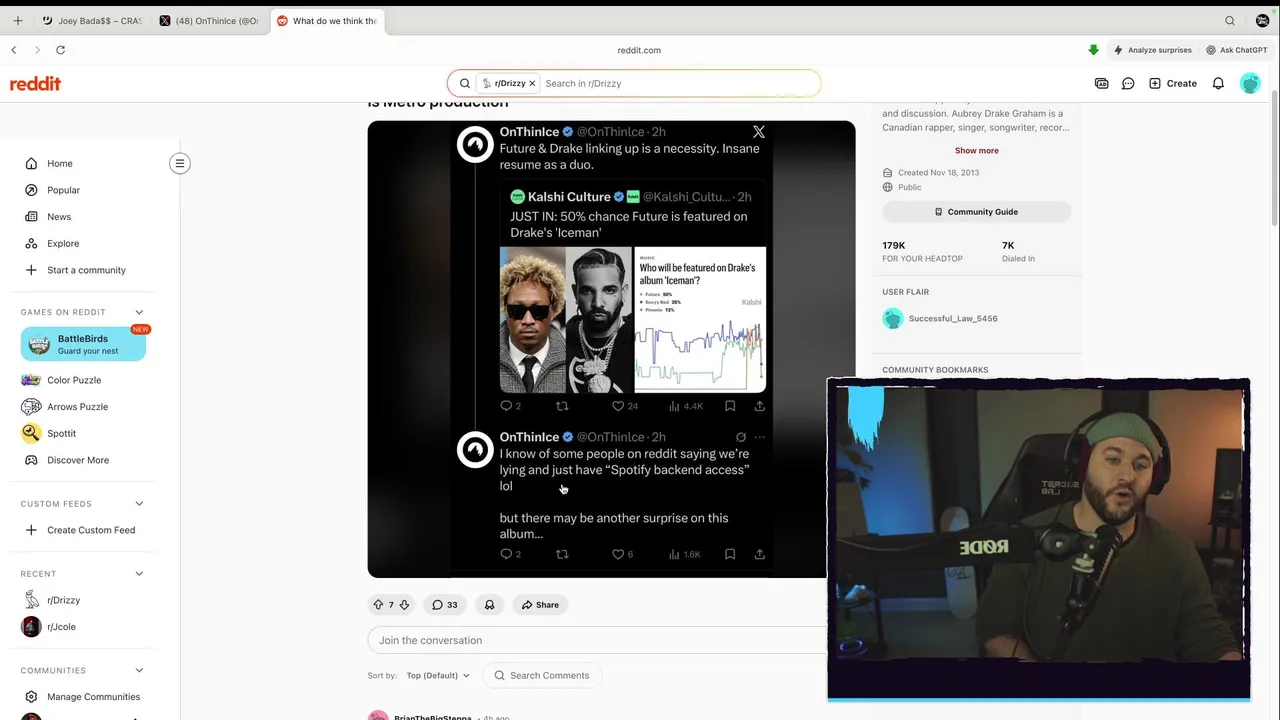This screenshot has height=720, width=1280.
Task: Click the browser search magnifier icon
Action: (1230, 20)
